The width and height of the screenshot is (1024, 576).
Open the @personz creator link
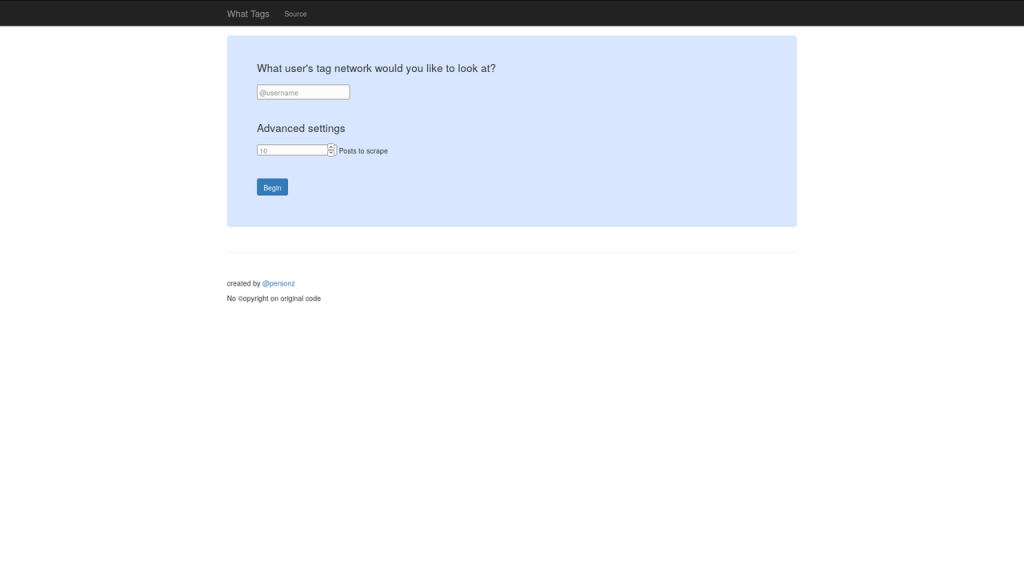278,283
